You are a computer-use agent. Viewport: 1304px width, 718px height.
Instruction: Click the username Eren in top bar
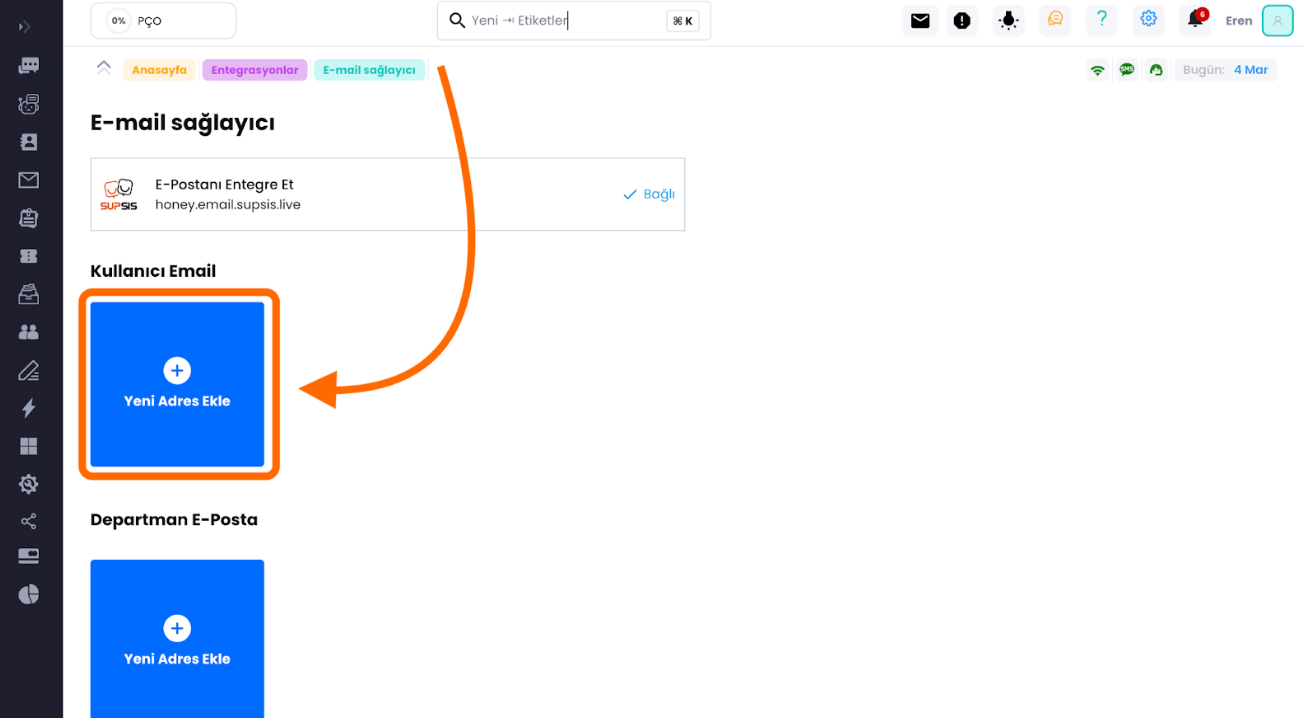pos(1239,21)
